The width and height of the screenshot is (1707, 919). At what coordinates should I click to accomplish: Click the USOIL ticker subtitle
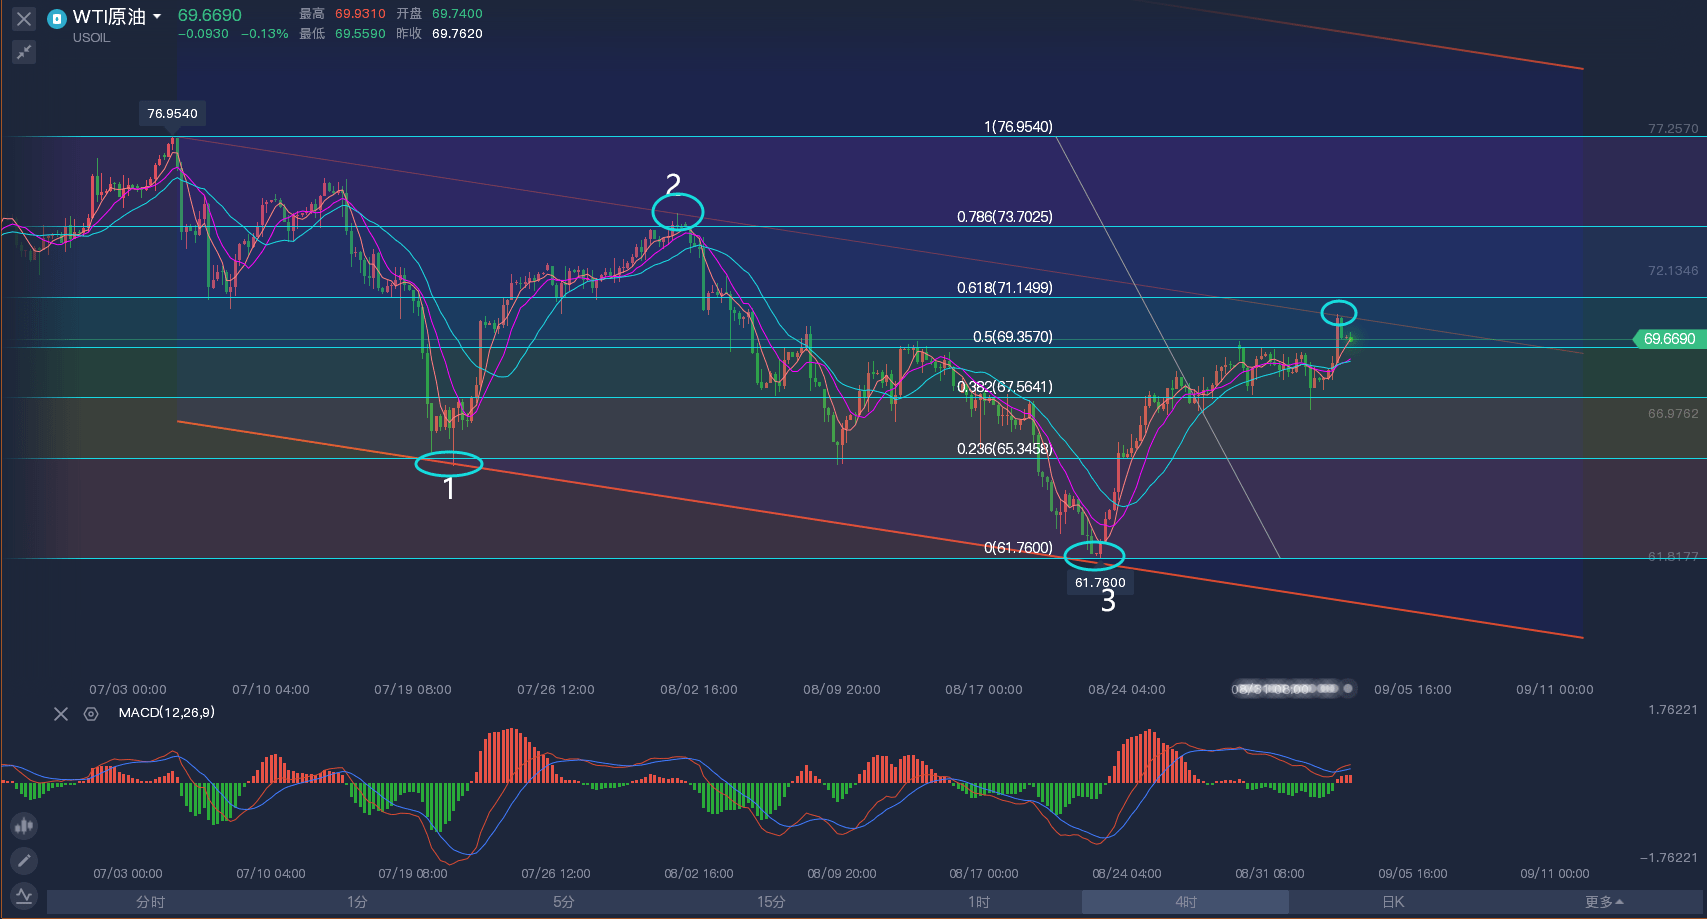(x=91, y=38)
